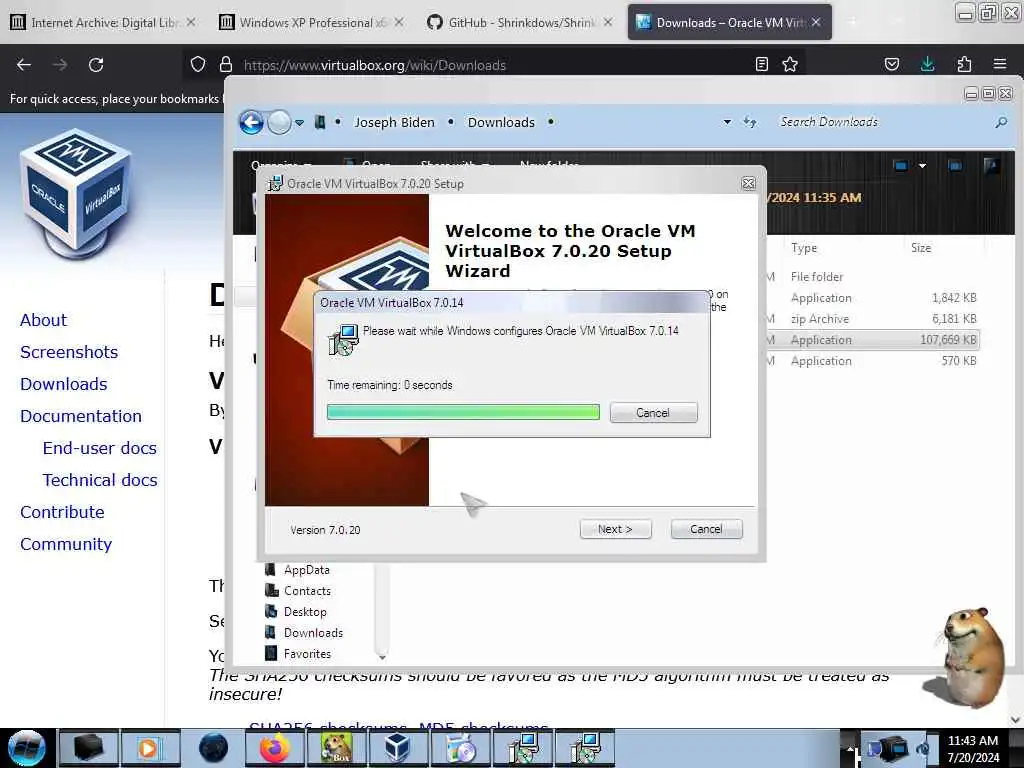Screen dimensions: 1024x768
Task: Click the navigation pane scroll down arrow
Action: [382, 656]
